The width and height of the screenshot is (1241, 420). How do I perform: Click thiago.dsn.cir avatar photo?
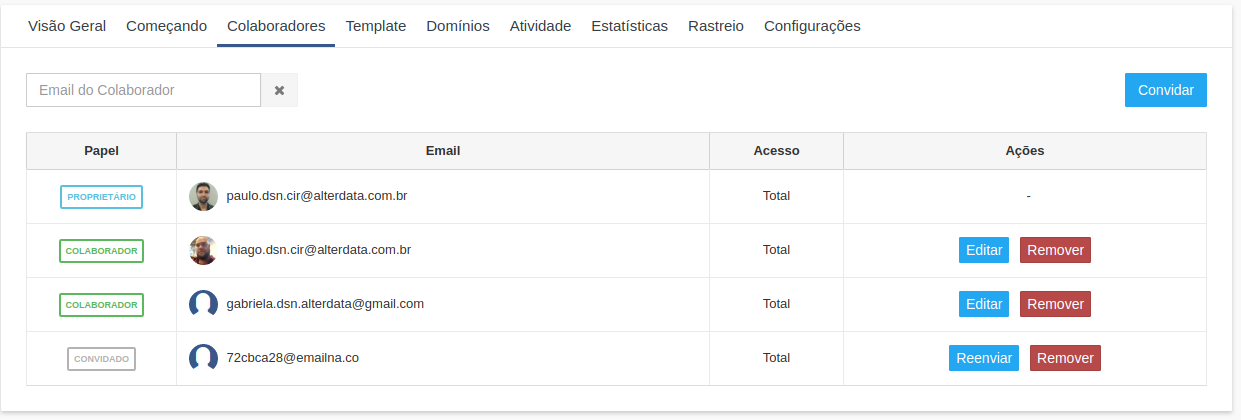[203, 250]
